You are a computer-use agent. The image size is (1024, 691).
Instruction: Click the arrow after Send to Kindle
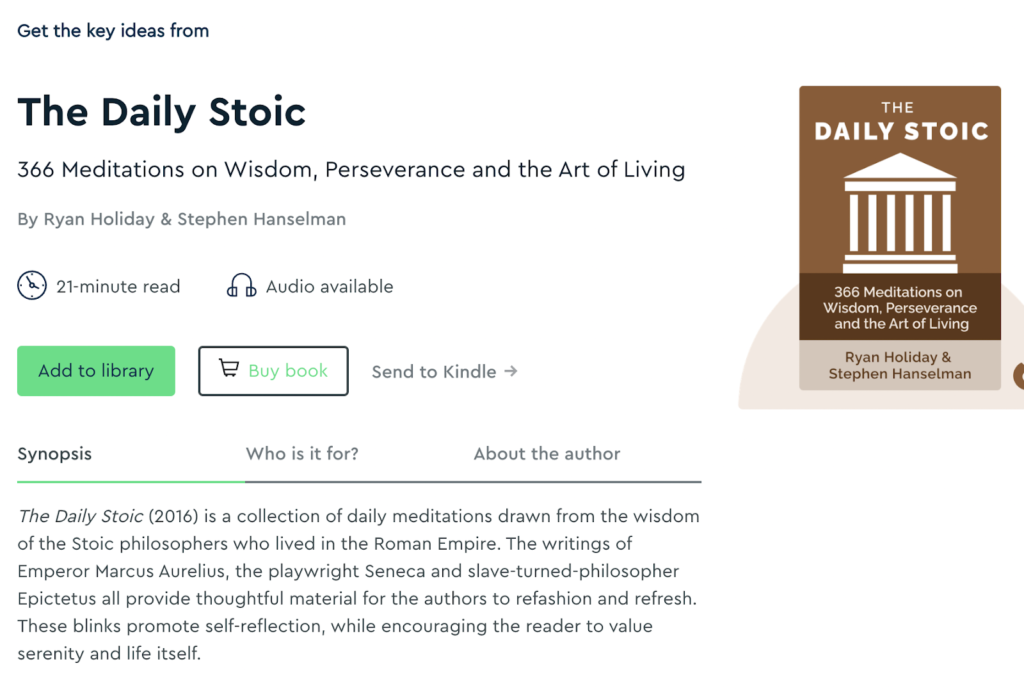coord(511,371)
